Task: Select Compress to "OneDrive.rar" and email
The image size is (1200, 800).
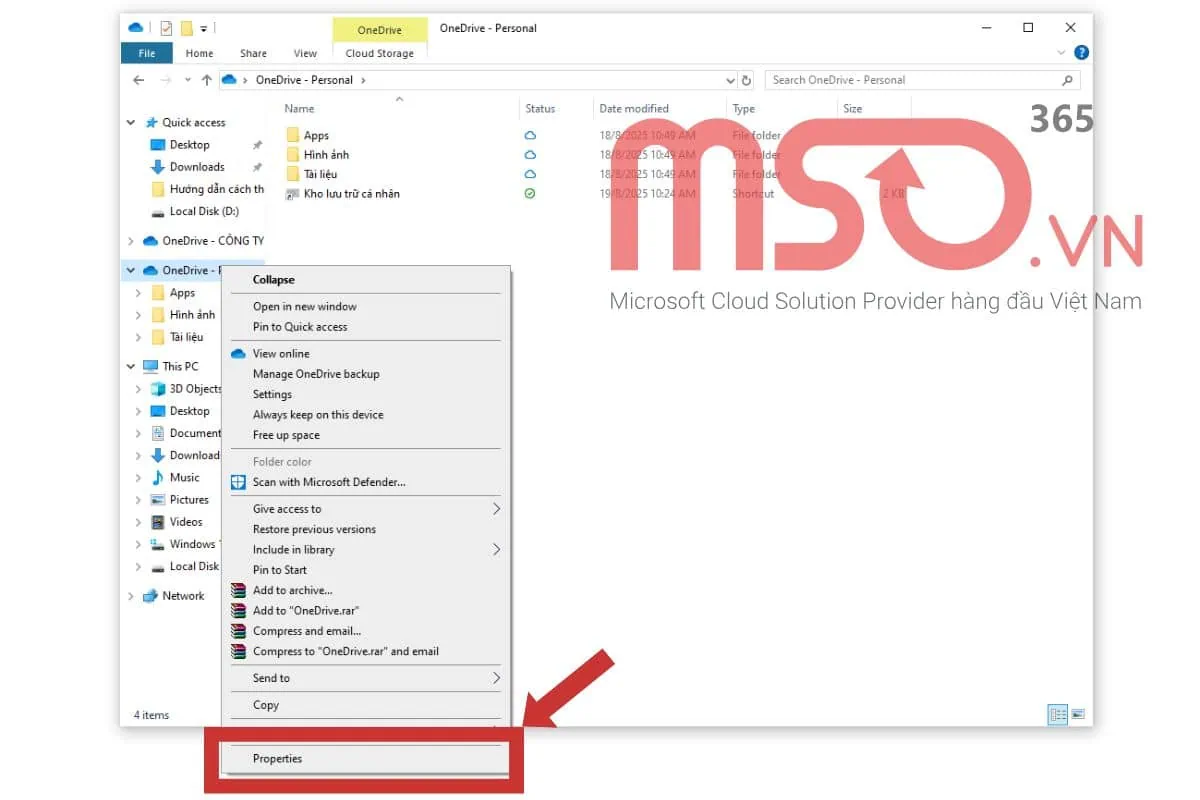Action: [x=366, y=651]
